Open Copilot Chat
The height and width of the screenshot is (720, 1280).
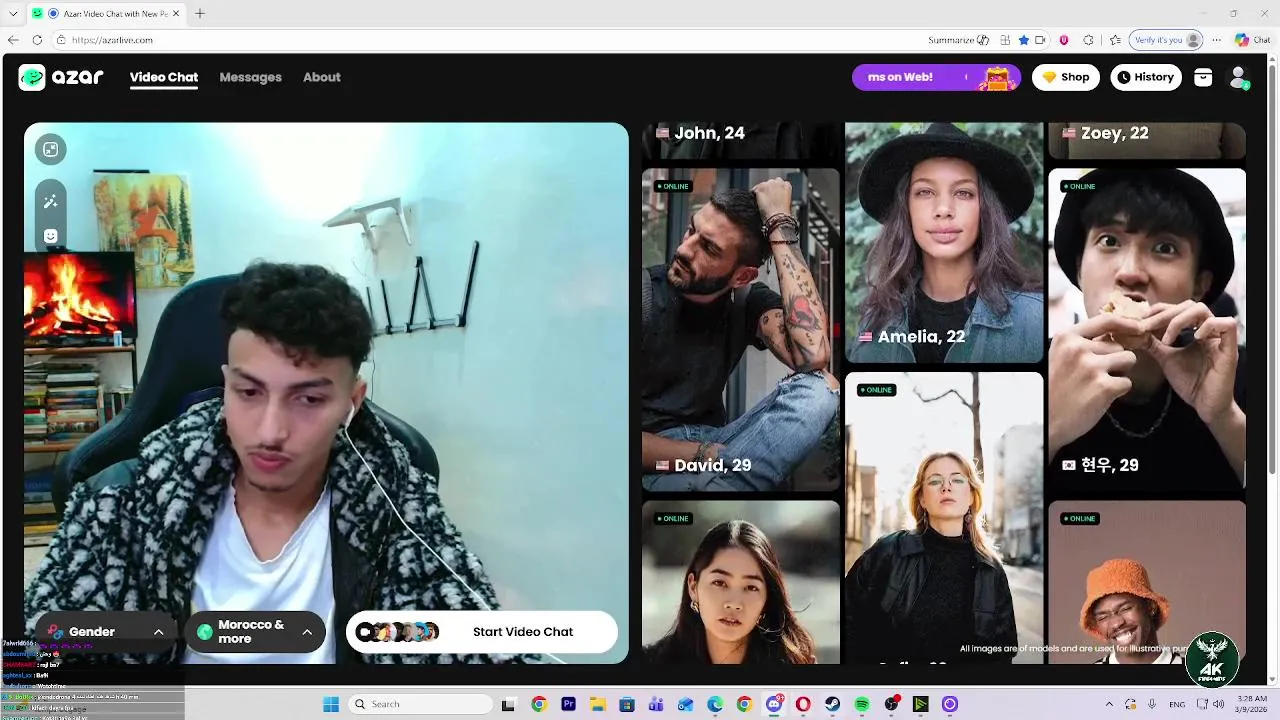pyautogui.click(x=1253, y=40)
